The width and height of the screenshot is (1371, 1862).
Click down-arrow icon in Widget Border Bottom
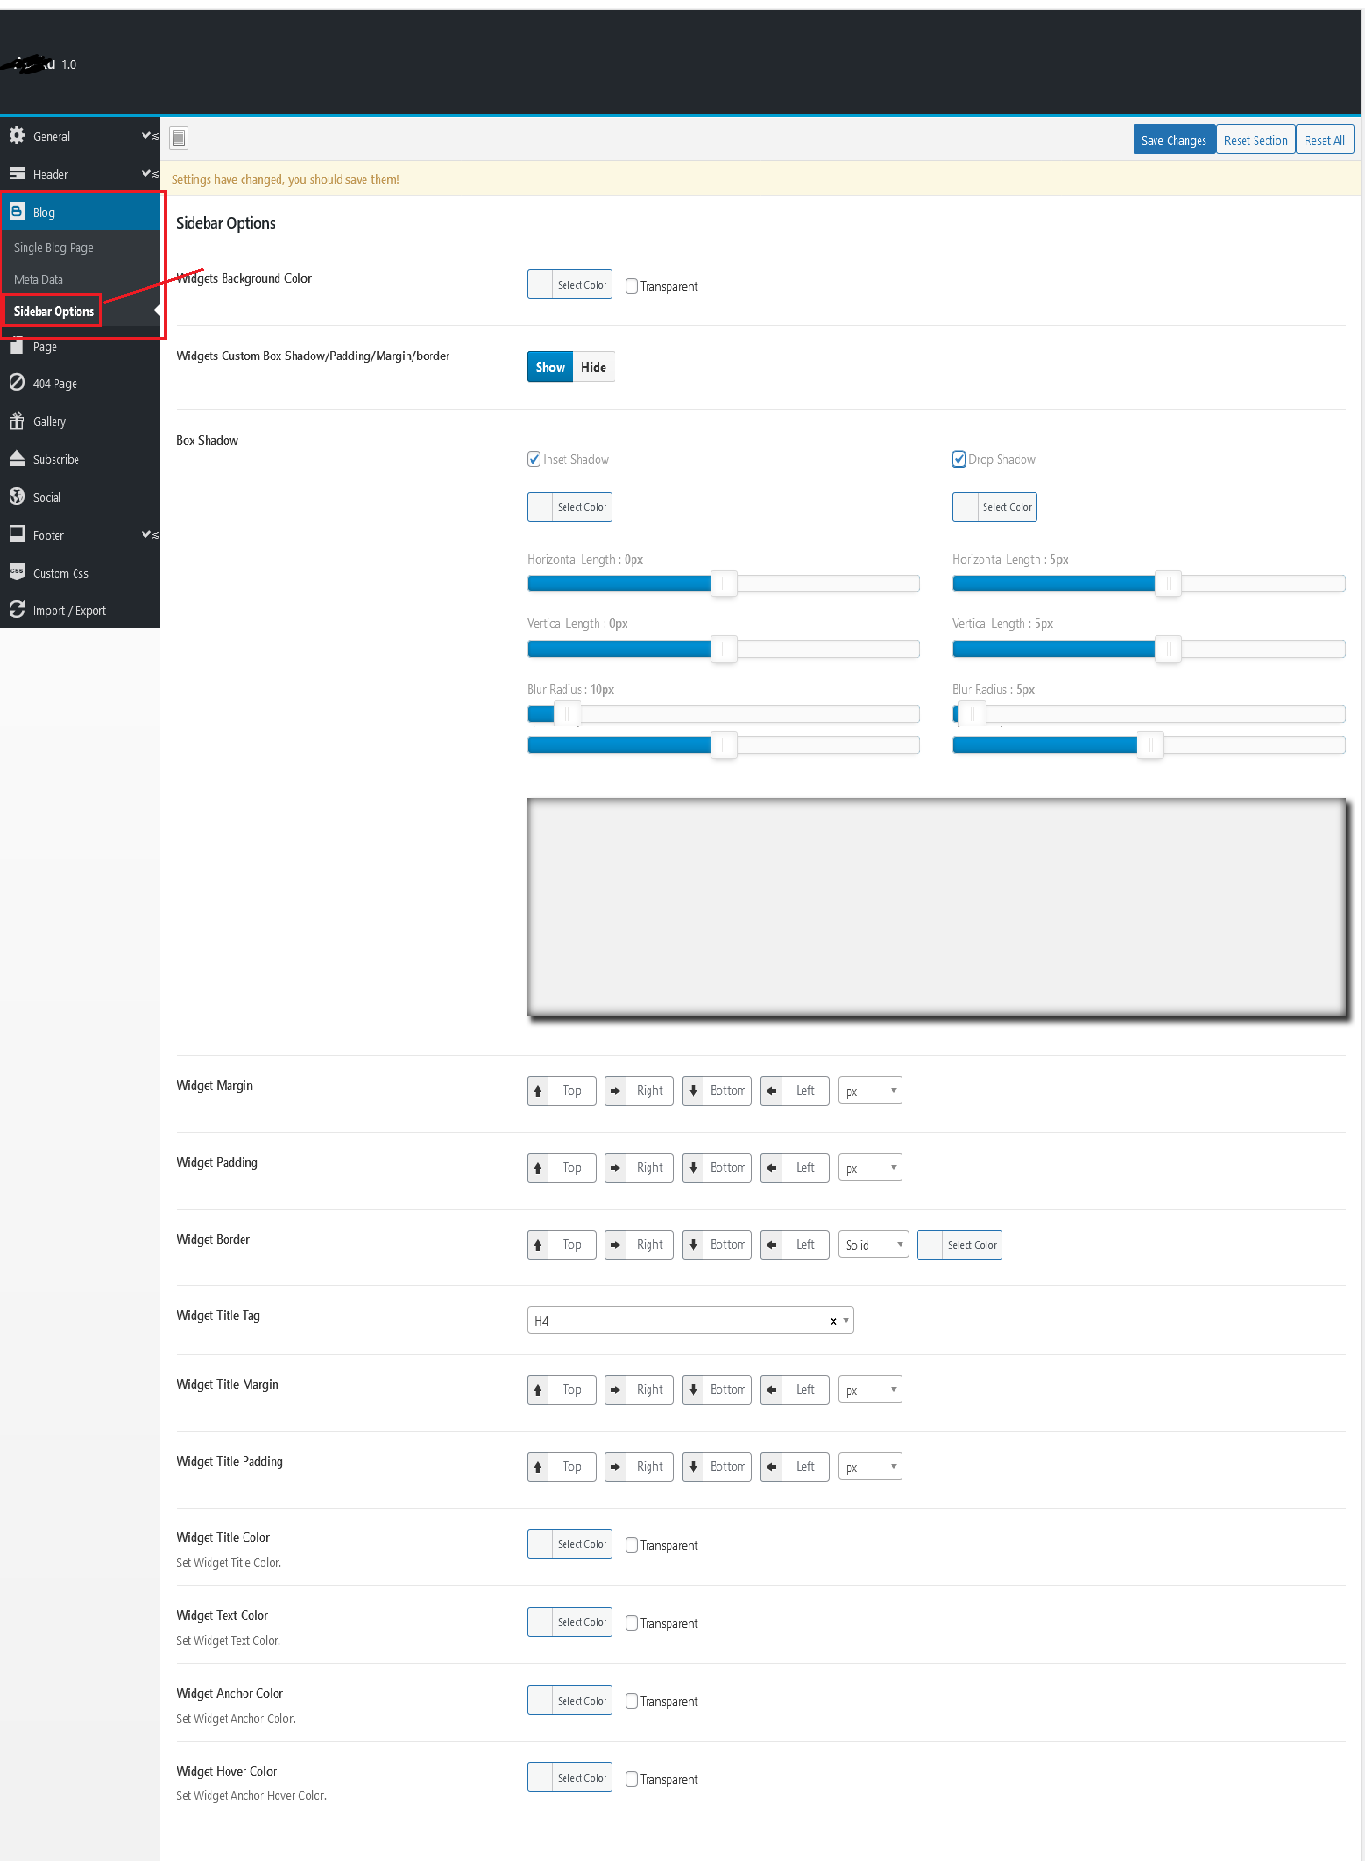(x=693, y=1245)
